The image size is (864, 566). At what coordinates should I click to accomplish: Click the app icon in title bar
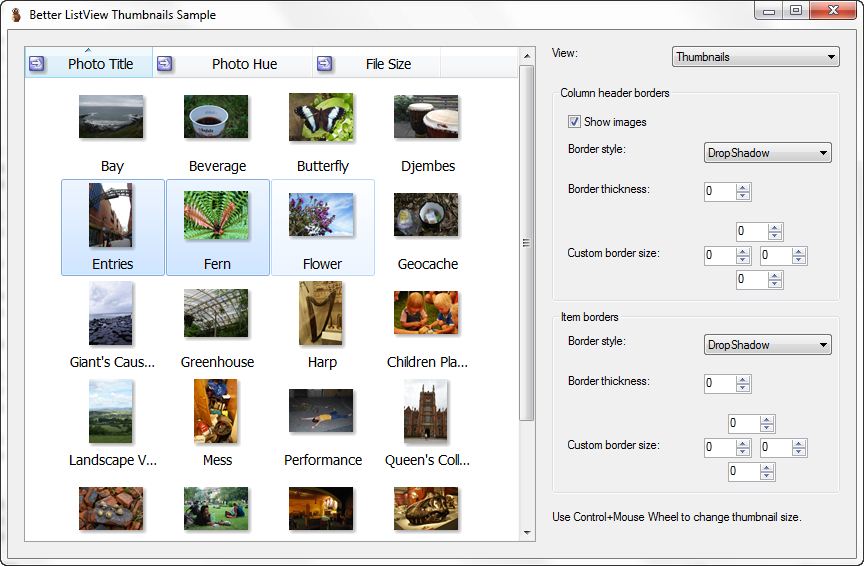pos(14,15)
